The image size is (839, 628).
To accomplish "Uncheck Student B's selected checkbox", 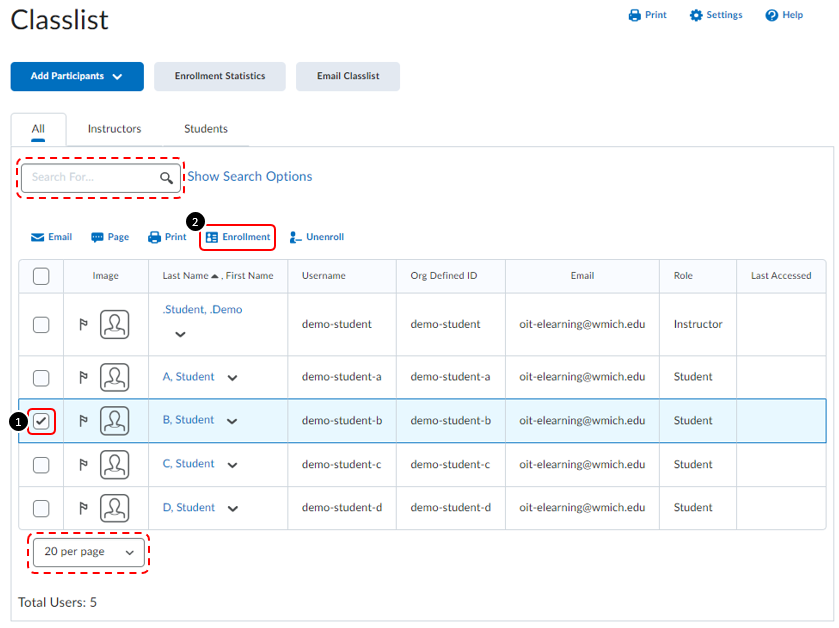I will 40,421.
